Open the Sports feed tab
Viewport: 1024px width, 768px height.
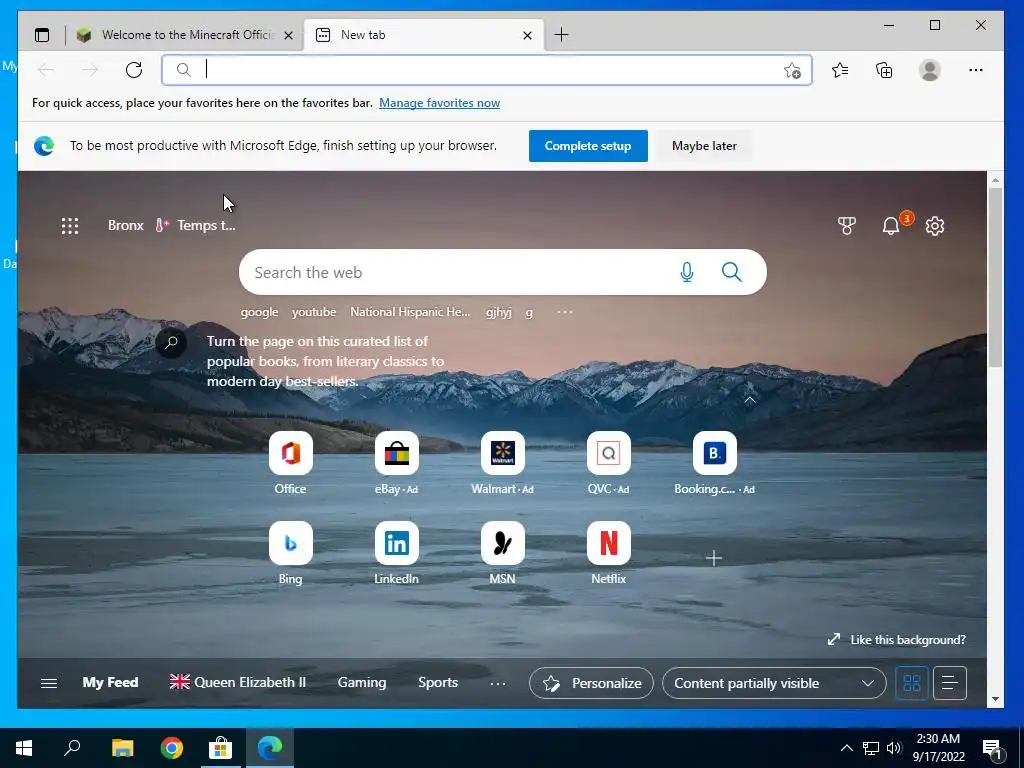(438, 682)
